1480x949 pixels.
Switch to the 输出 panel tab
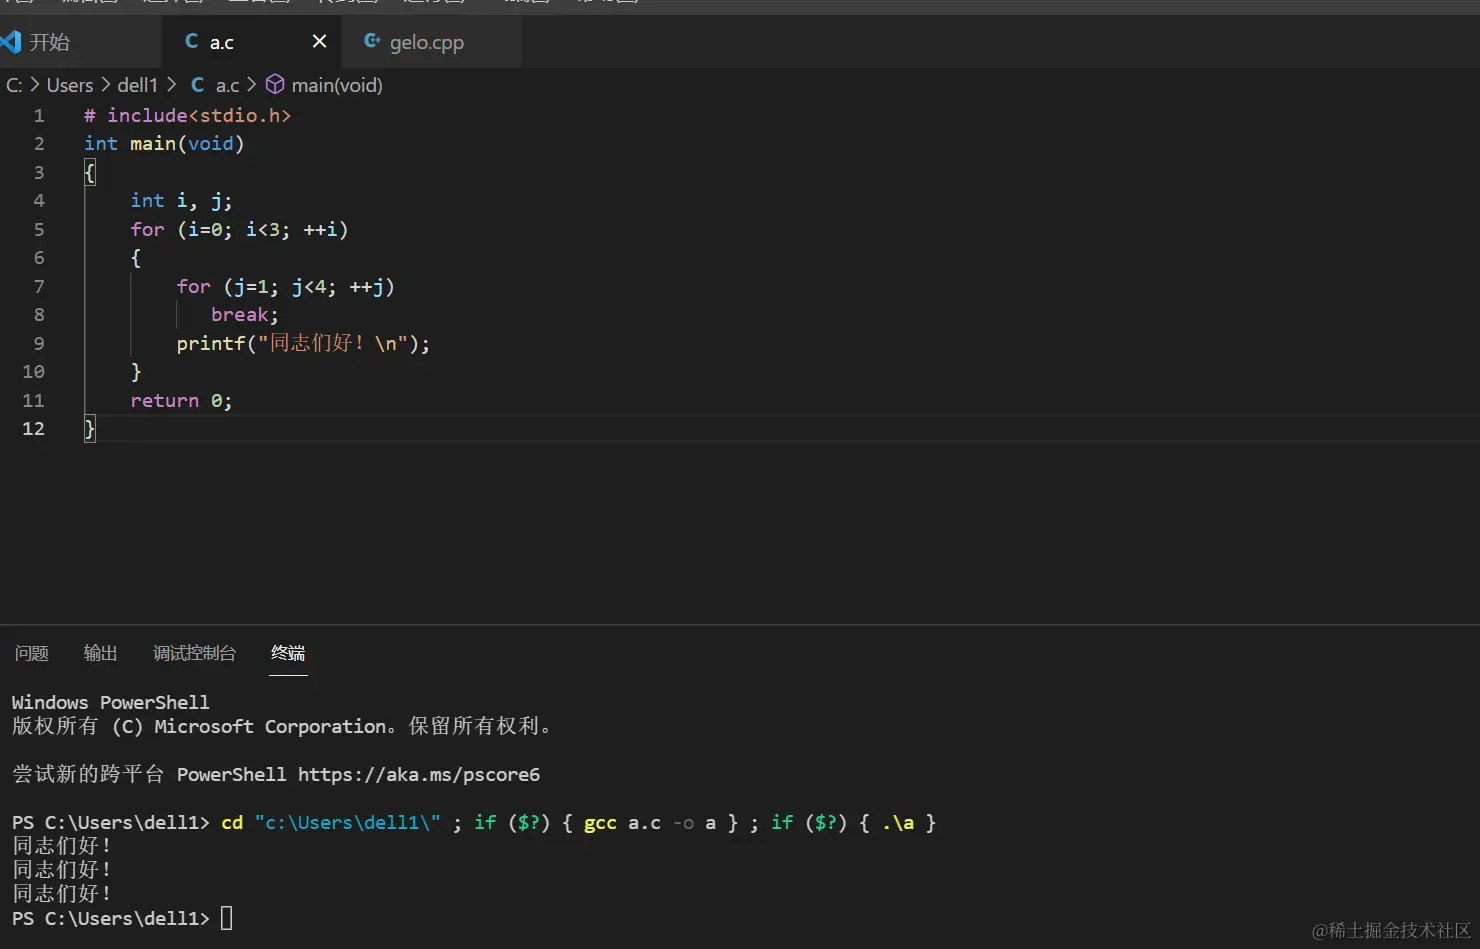point(100,653)
